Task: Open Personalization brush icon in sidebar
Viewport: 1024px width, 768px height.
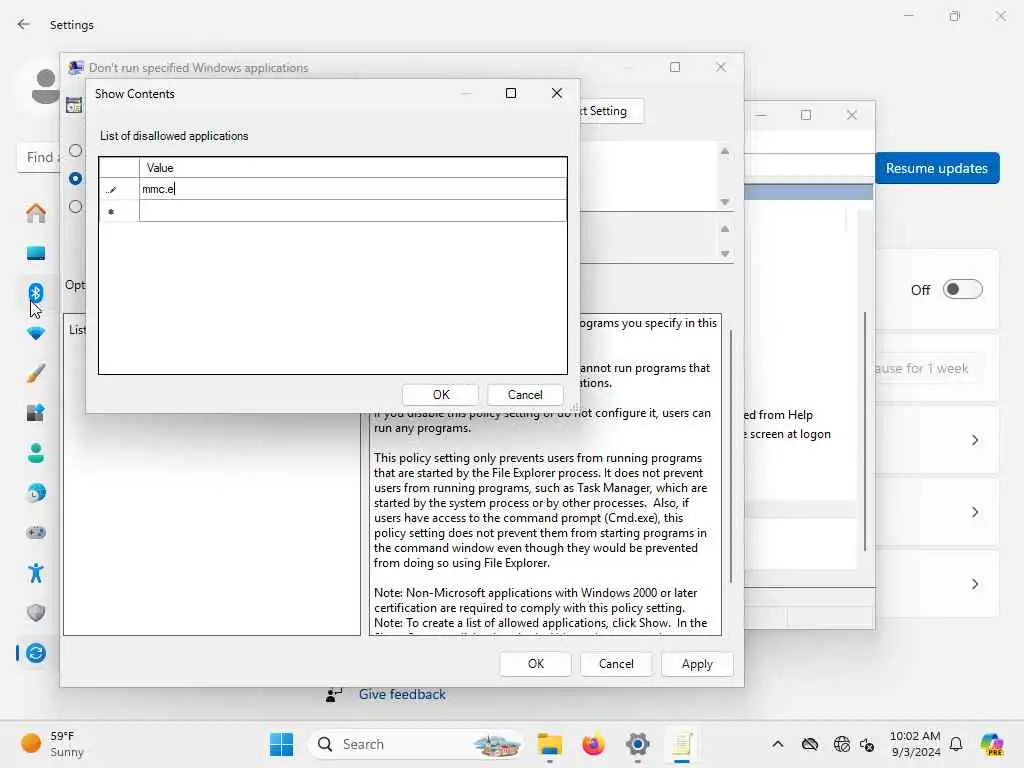Action: point(36,373)
